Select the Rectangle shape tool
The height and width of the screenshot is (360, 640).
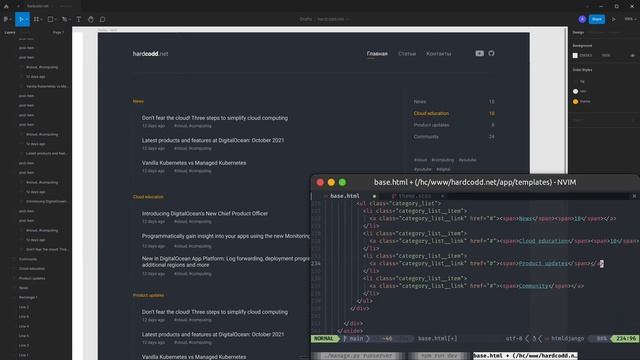tap(50, 19)
